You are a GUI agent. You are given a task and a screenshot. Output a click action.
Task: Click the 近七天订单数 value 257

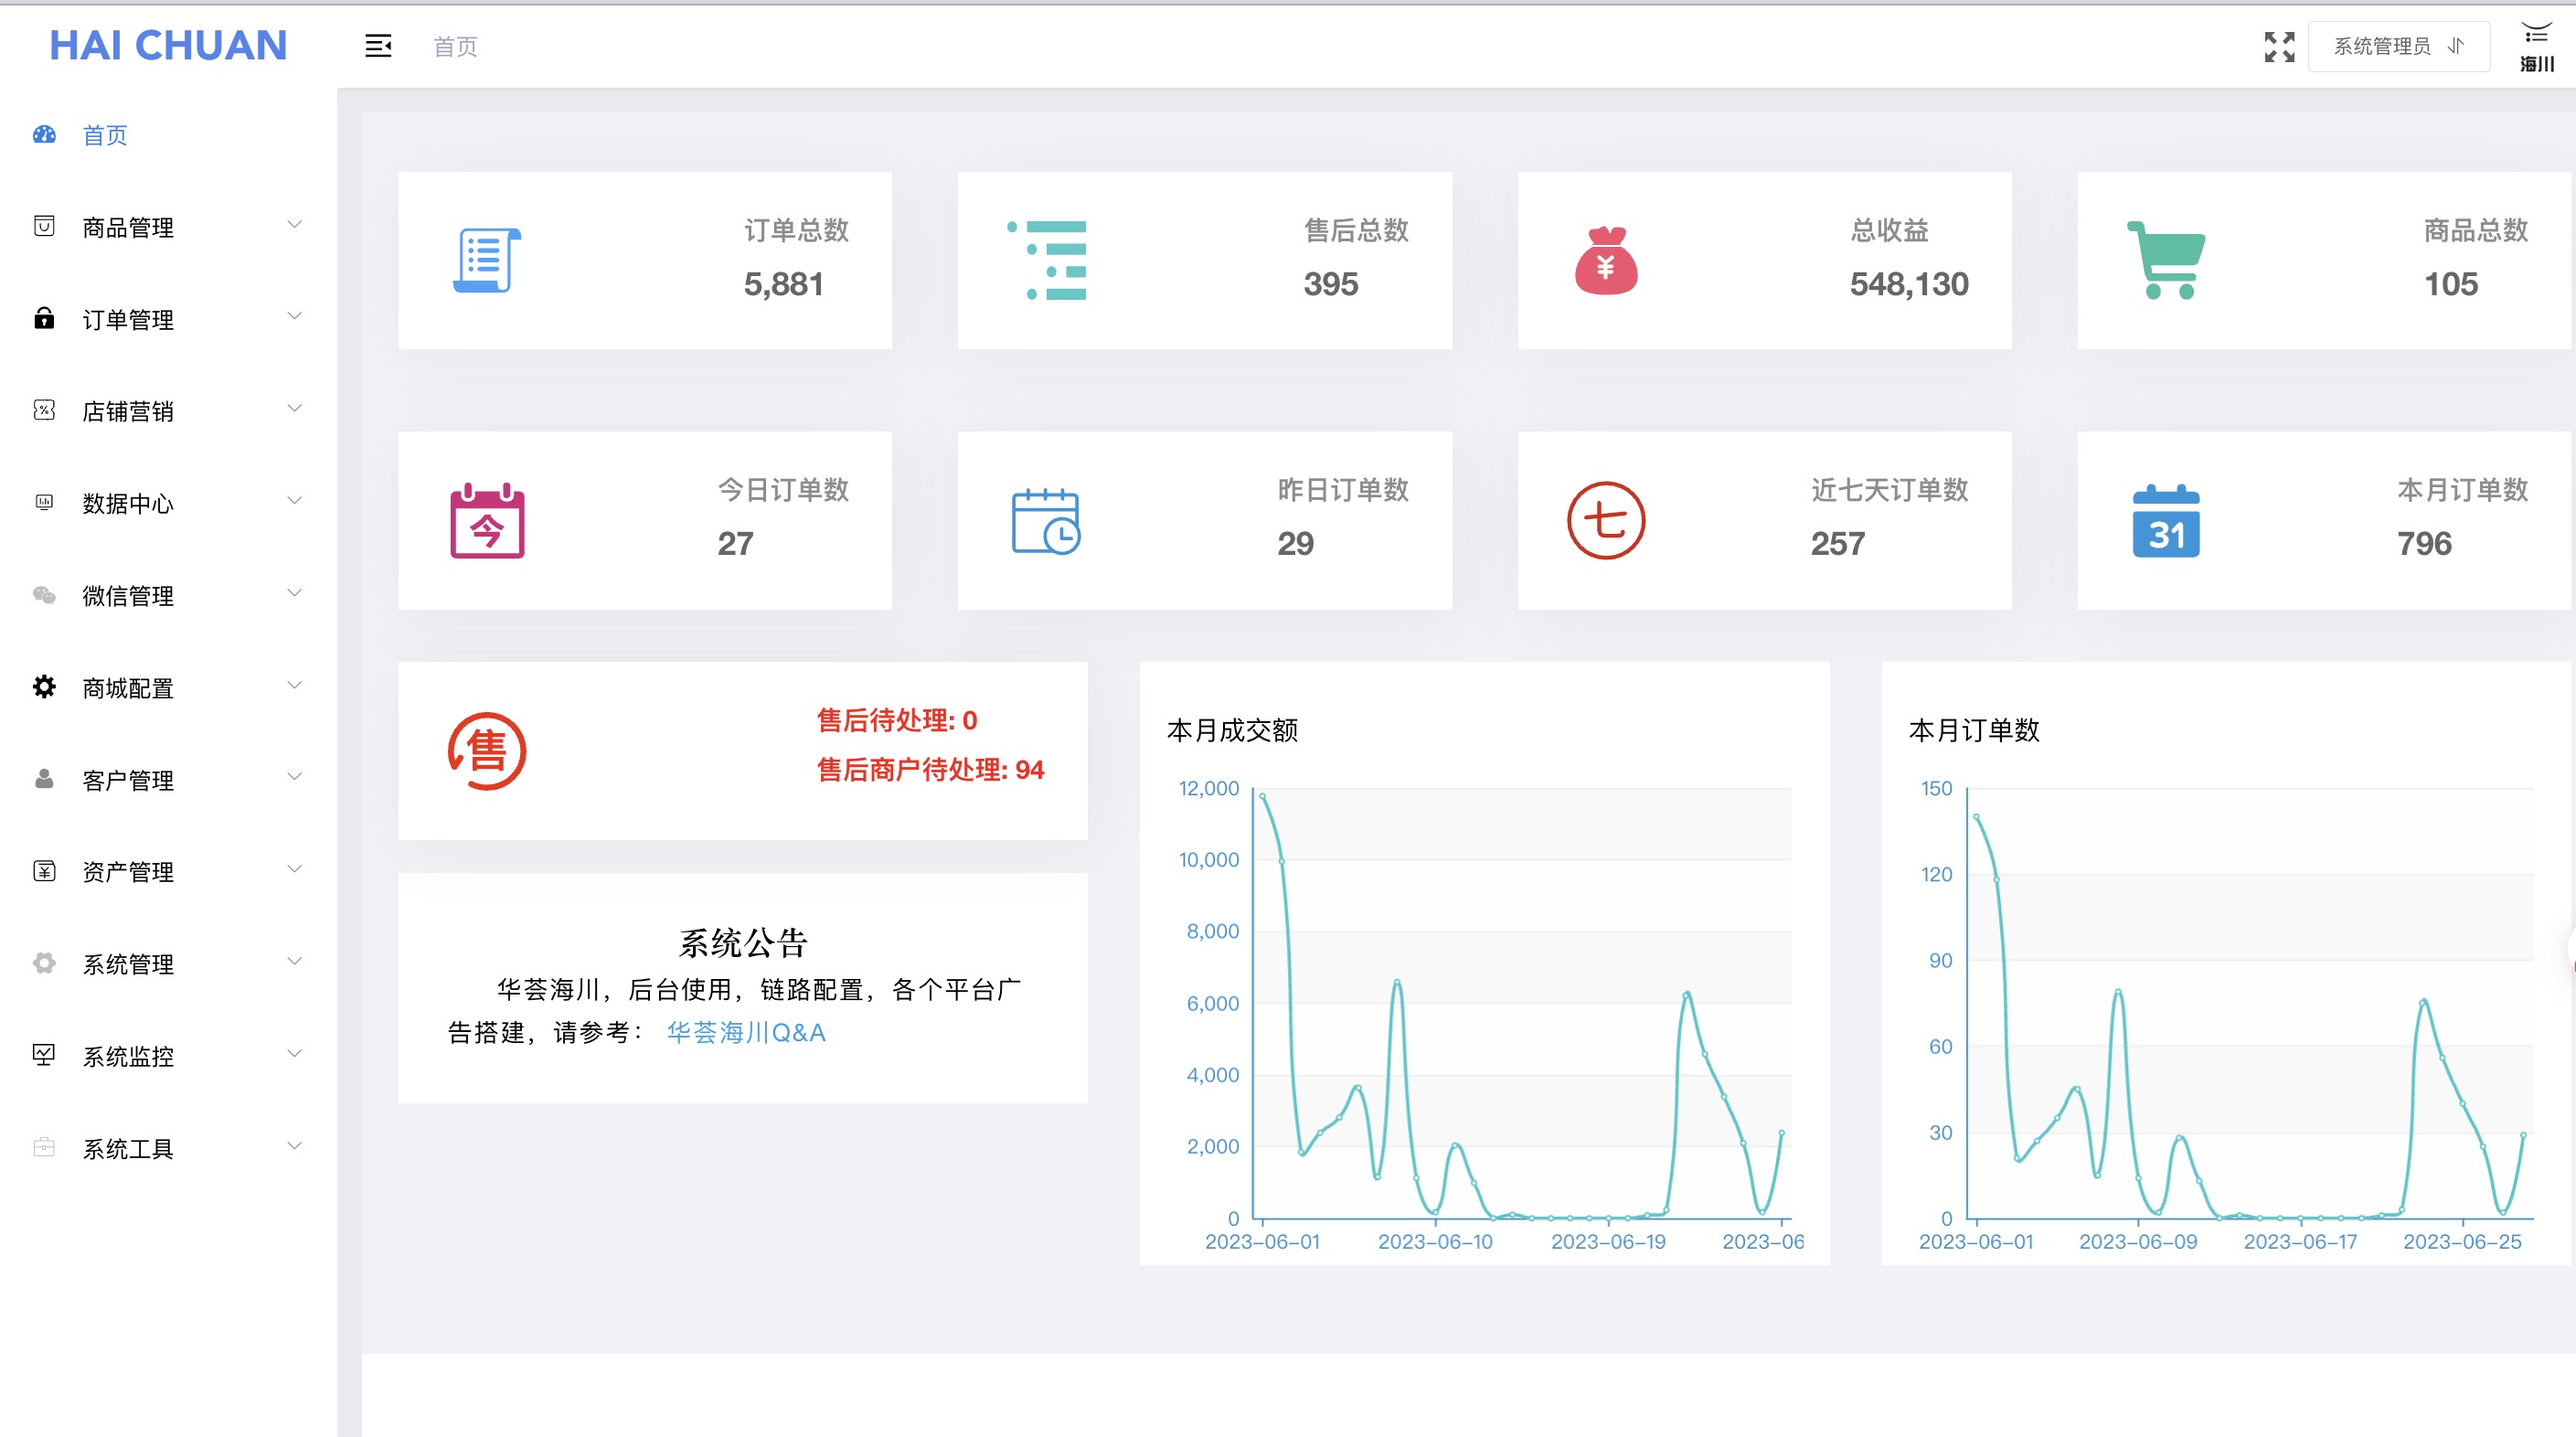pyautogui.click(x=1838, y=543)
